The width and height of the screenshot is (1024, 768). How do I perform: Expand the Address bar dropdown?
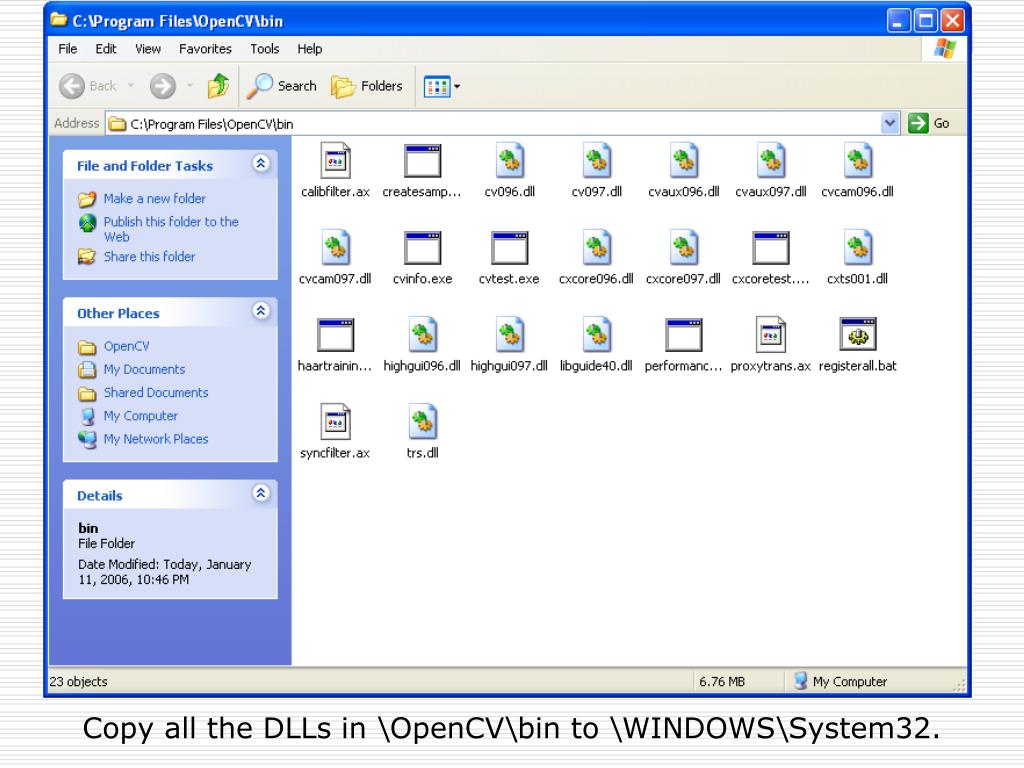tap(889, 123)
